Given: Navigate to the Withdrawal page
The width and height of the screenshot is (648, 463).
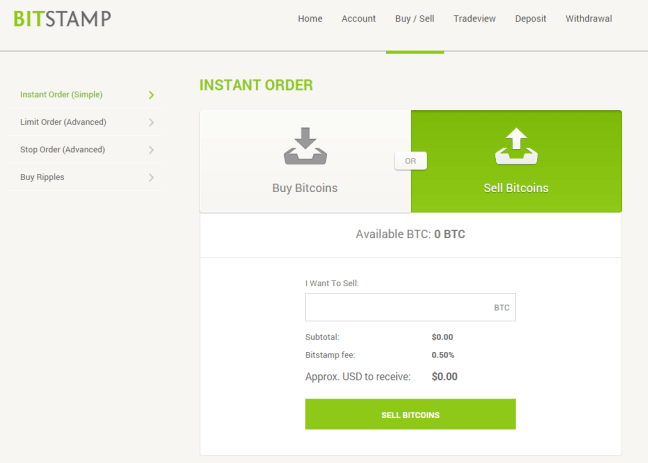Looking at the screenshot, I should [x=588, y=19].
